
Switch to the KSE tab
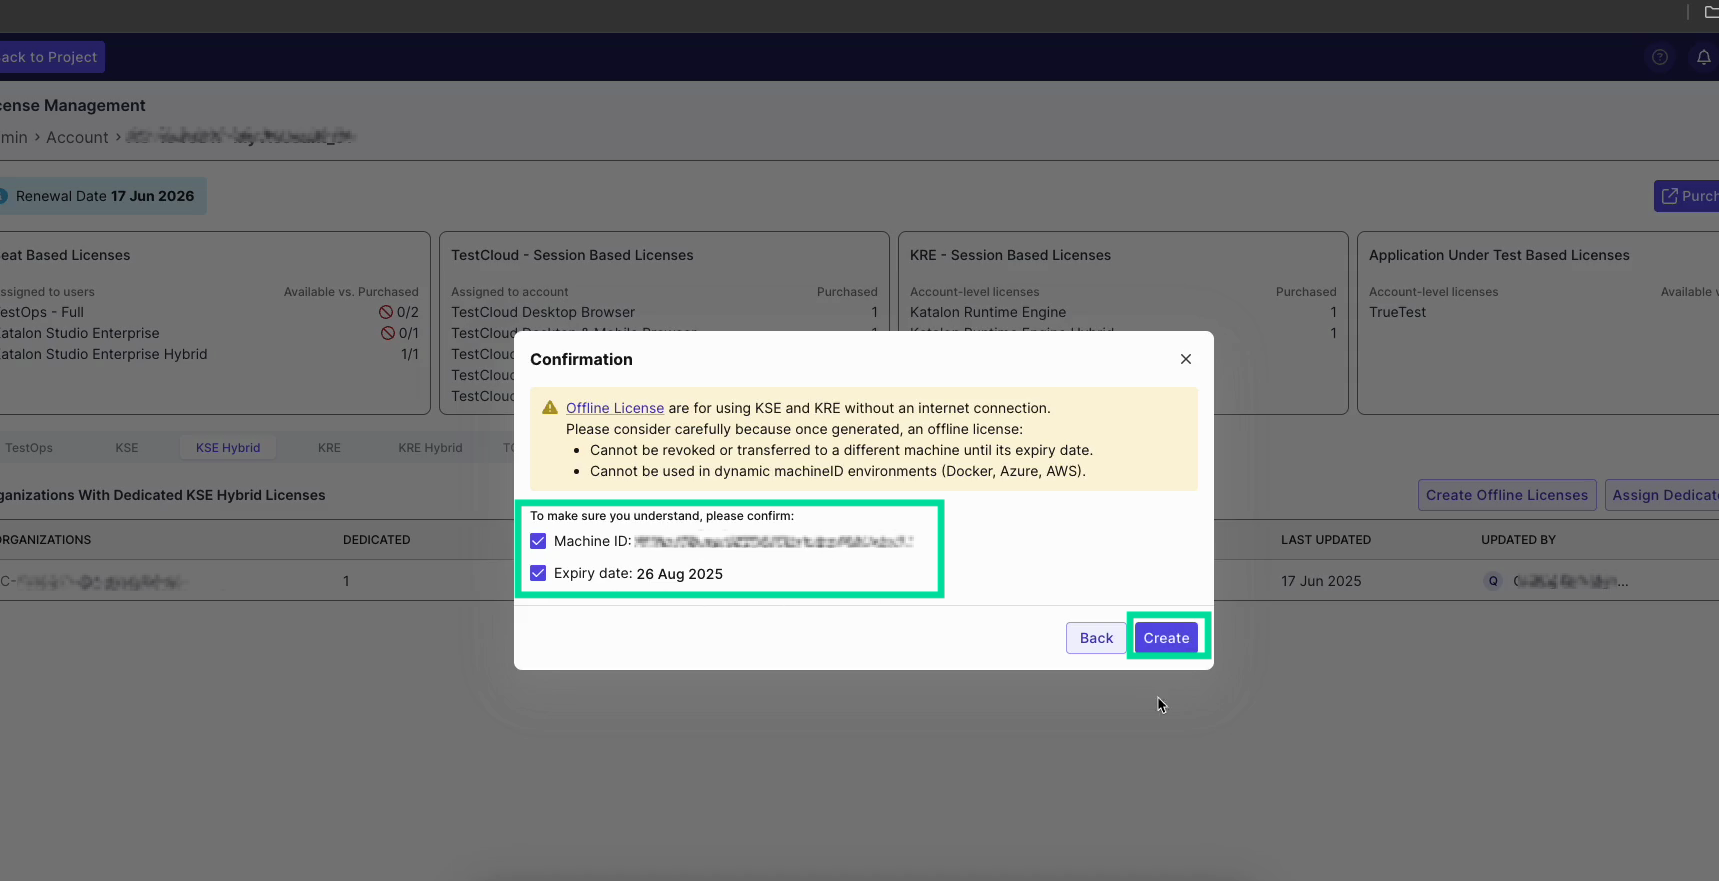coord(127,448)
